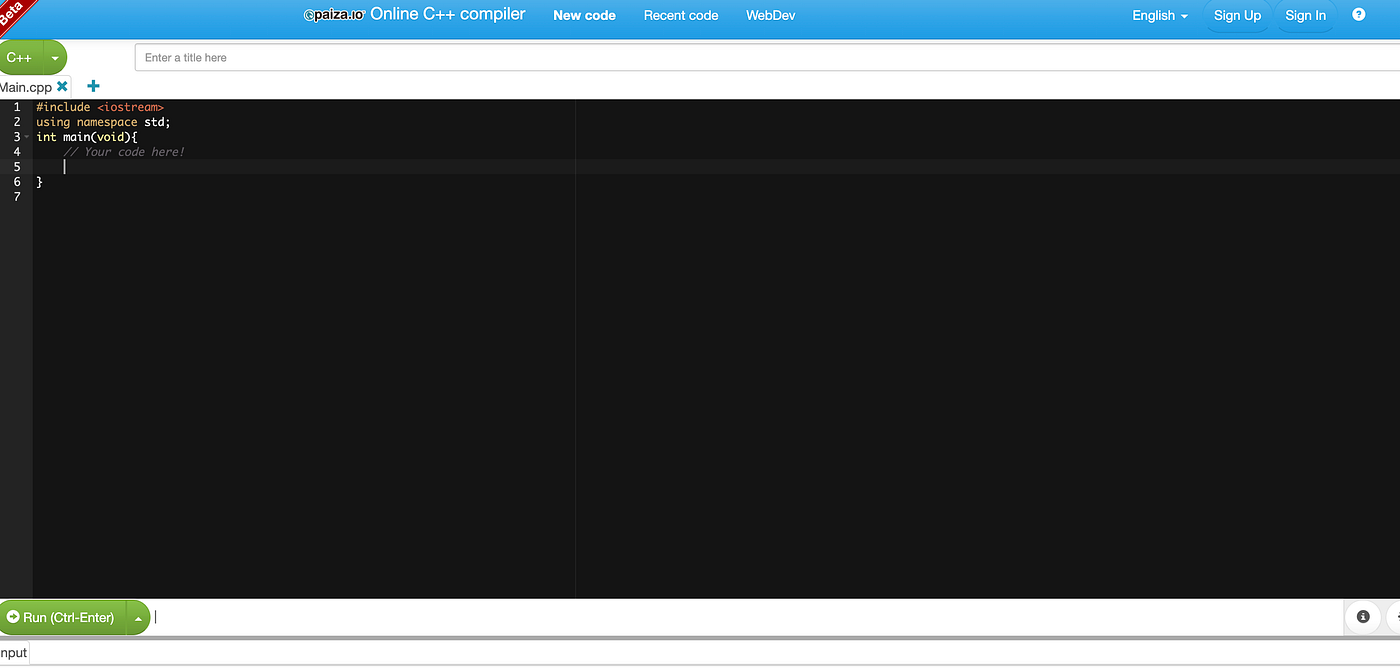Open the WebDev menu item

770,15
